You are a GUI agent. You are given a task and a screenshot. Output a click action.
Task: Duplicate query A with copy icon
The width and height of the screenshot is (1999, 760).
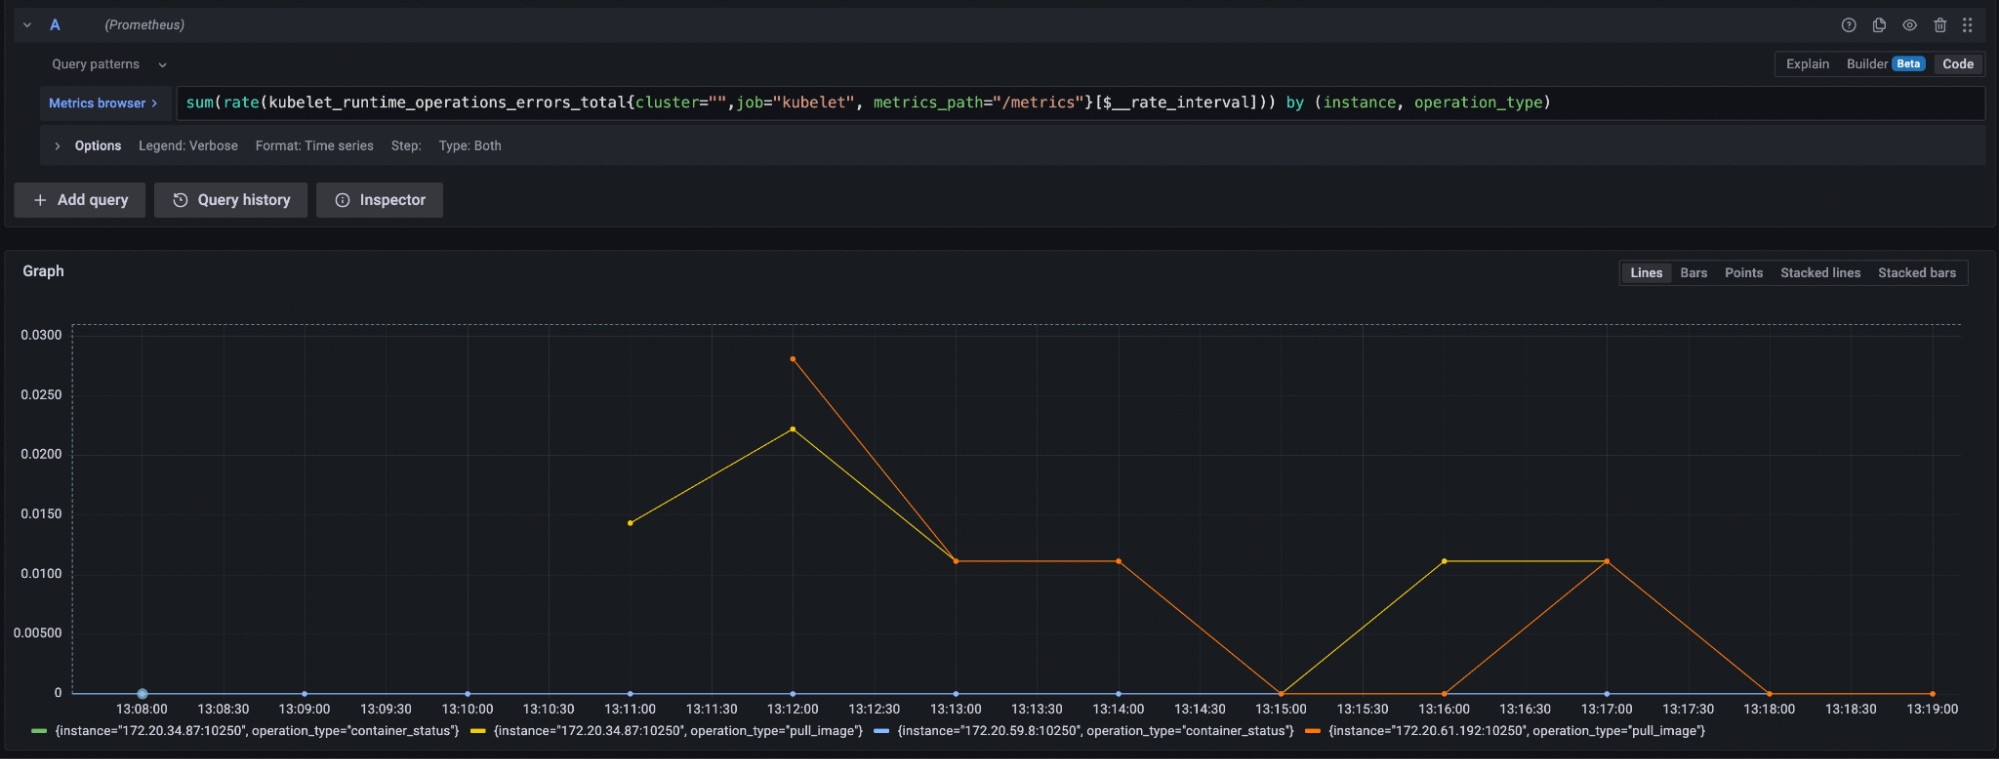pos(1879,25)
